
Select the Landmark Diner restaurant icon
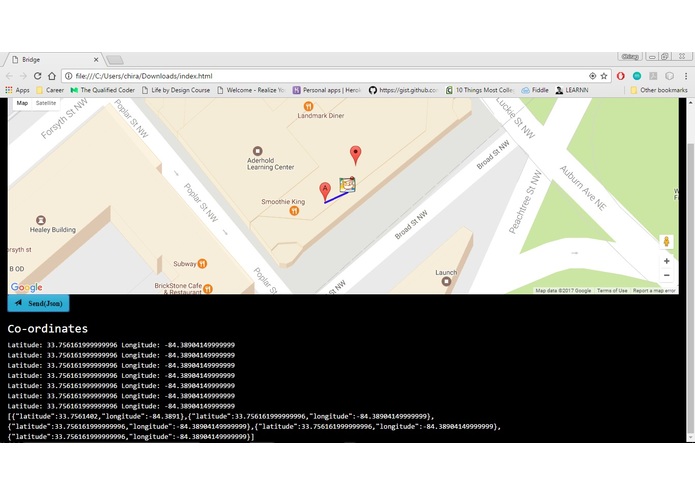(x=308, y=106)
